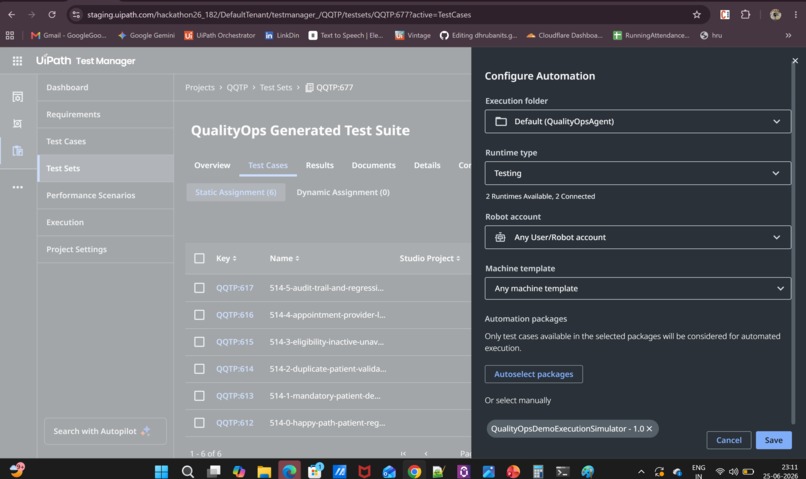
Task: Open Performance Scenarios in sidebar
Action: coord(105,195)
